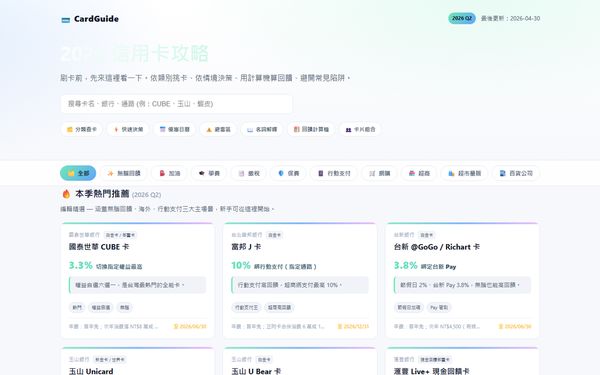Image resolution: width=600 pixels, height=375 pixels.
Task: Click the 富邦 J 卡 description quote box
Action: click(300, 285)
